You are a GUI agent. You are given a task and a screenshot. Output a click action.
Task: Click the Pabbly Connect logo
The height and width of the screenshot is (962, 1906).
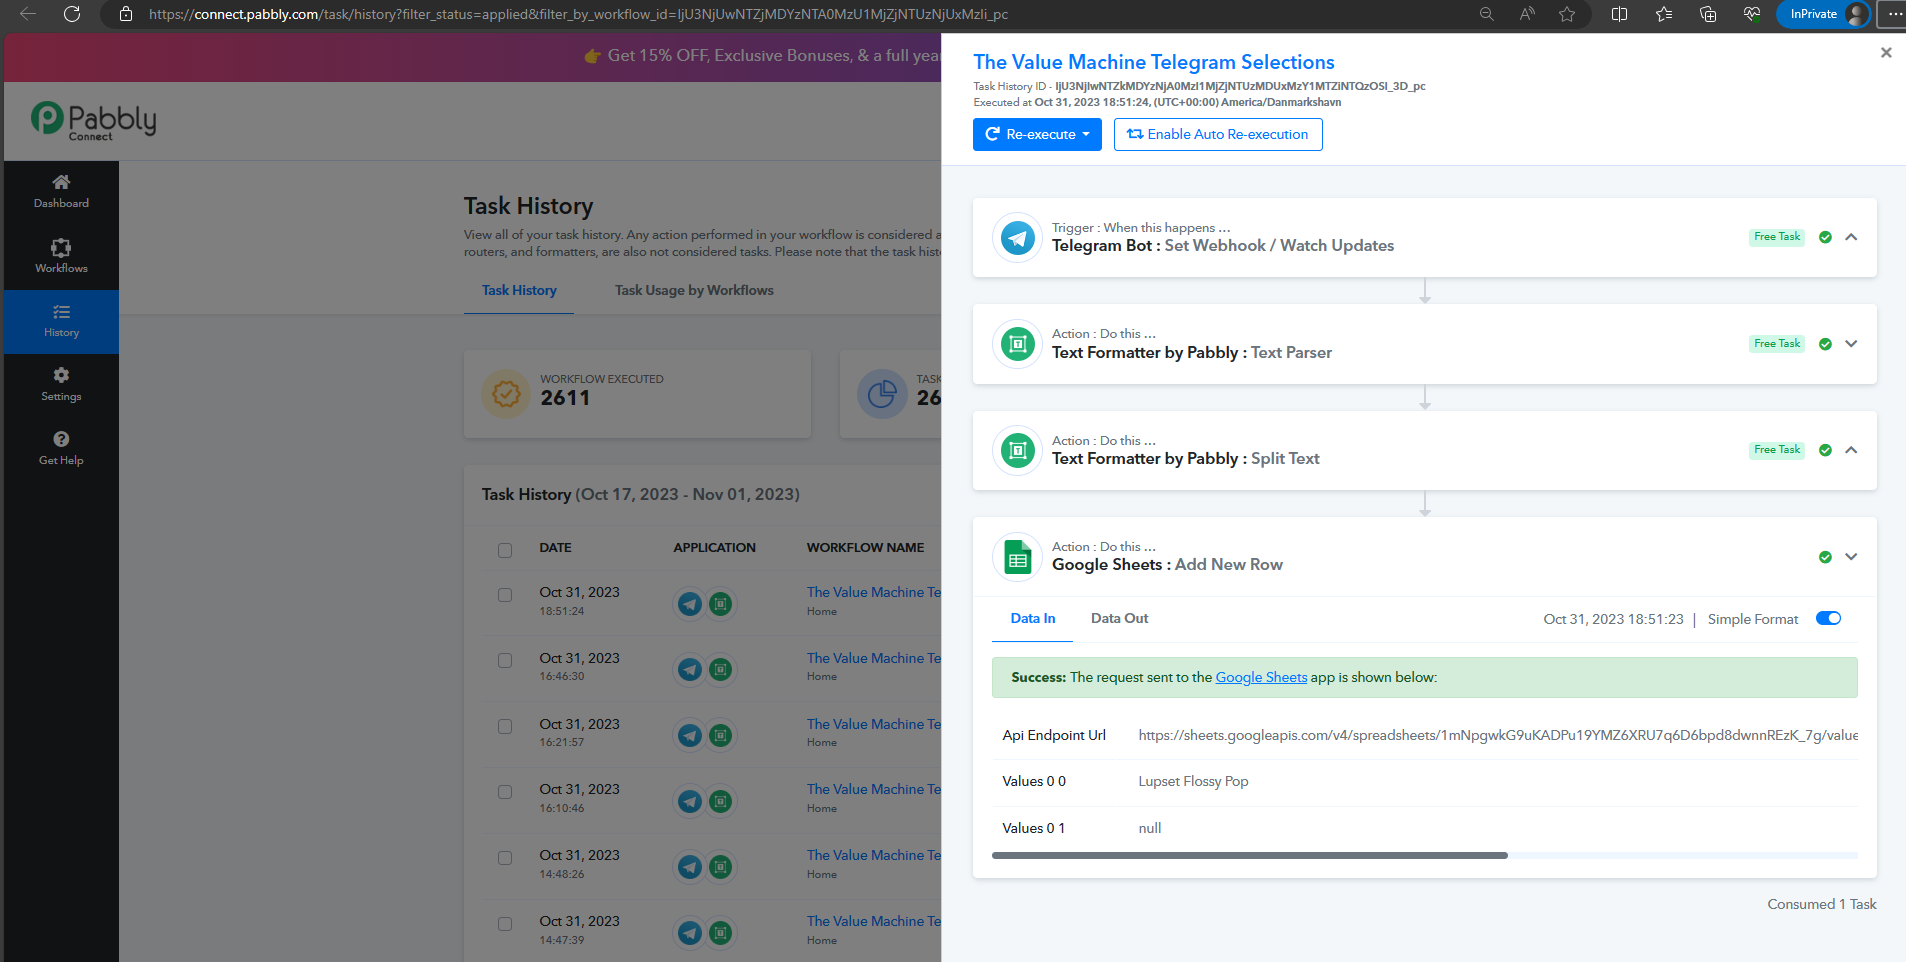[94, 121]
